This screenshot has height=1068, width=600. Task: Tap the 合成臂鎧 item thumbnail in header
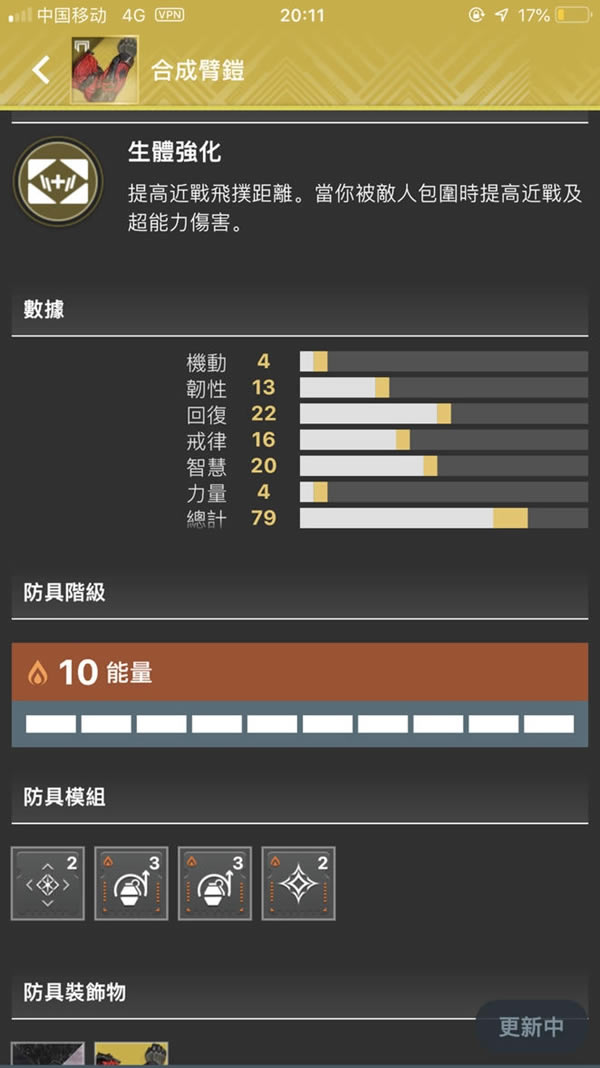tap(104, 69)
